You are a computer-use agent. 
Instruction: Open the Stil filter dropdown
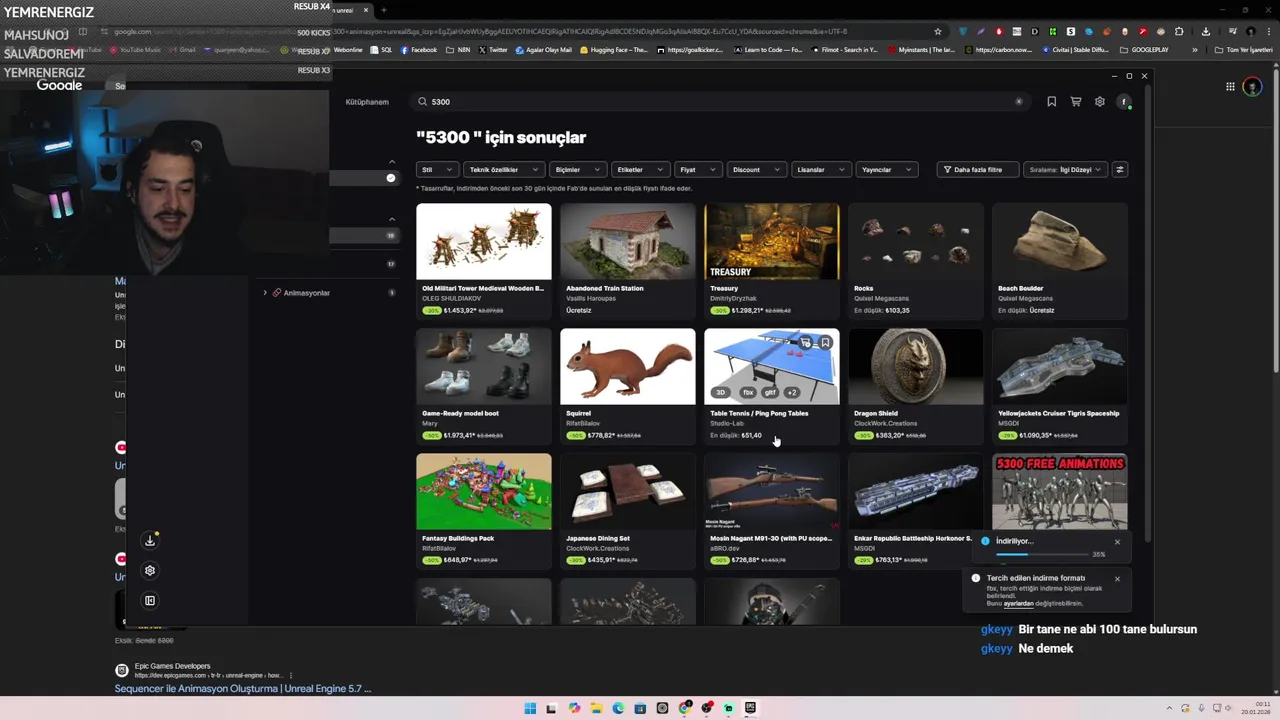(436, 169)
